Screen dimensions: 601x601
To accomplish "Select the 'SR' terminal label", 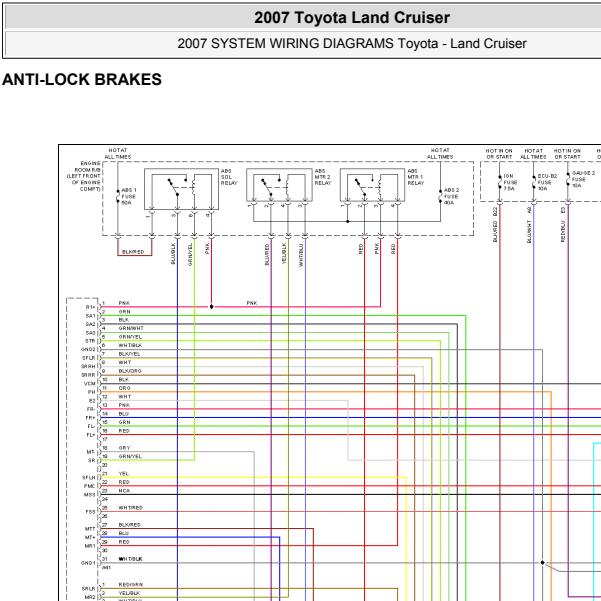I will tap(92, 460).
